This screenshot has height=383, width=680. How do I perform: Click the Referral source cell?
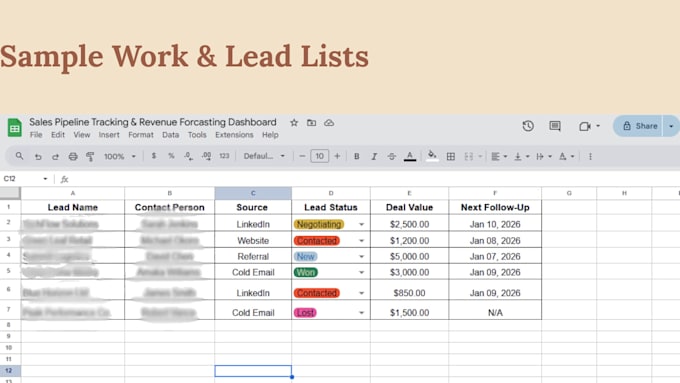tap(253, 257)
